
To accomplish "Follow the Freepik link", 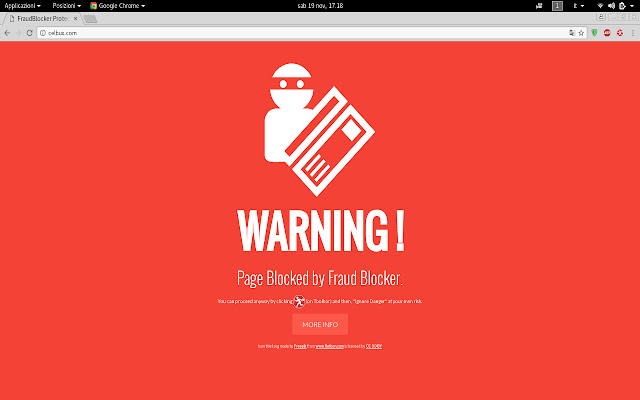I will point(300,346).
